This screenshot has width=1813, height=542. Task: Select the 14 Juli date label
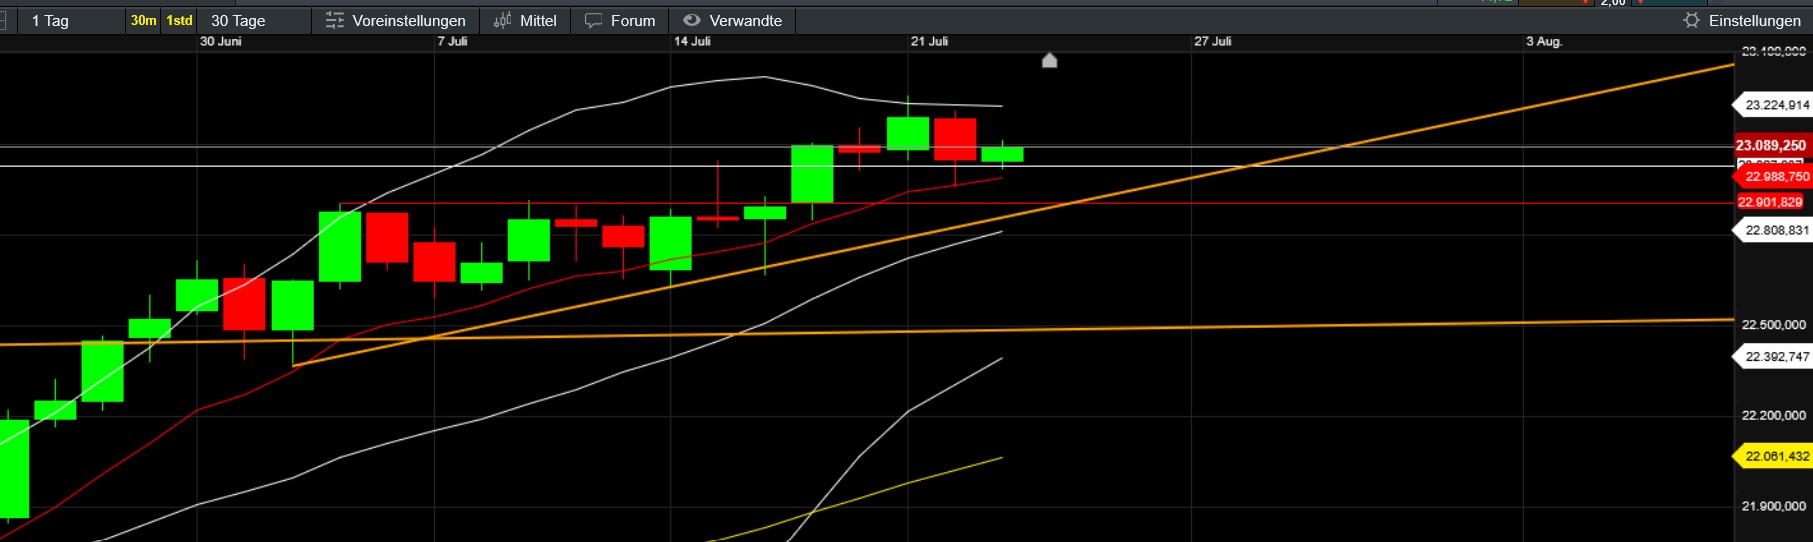692,42
